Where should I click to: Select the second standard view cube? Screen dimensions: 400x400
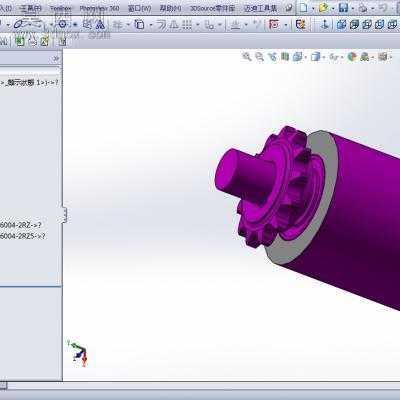point(354,24)
